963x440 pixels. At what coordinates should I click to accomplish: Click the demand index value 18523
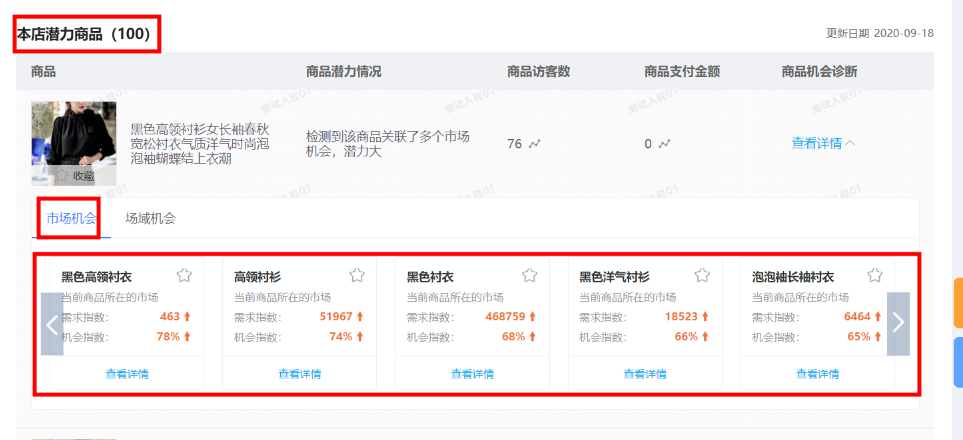pyautogui.click(x=681, y=316)
